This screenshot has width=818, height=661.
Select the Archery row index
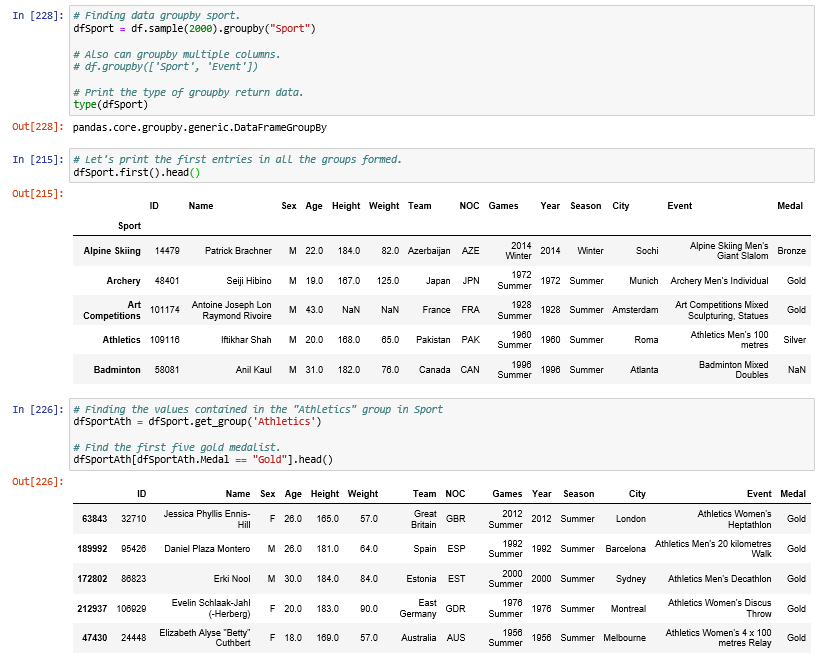tap(123, 281)
